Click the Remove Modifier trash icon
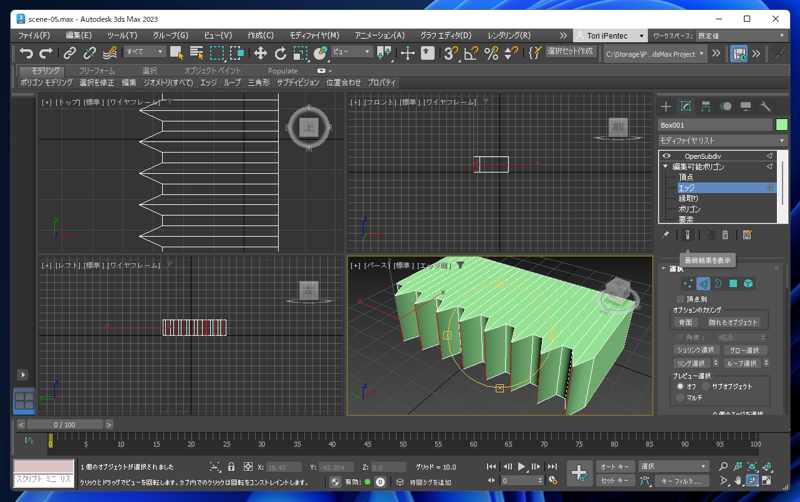This screenshot has height=502, width=800. point(725,235)
